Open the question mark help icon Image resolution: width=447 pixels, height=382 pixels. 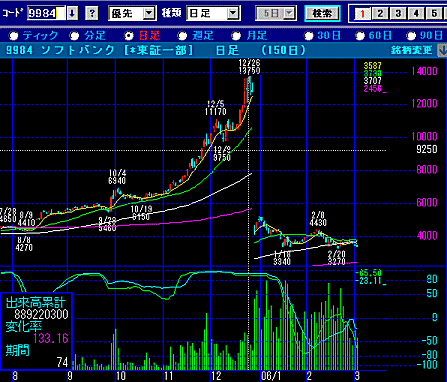tap(92, 13)
